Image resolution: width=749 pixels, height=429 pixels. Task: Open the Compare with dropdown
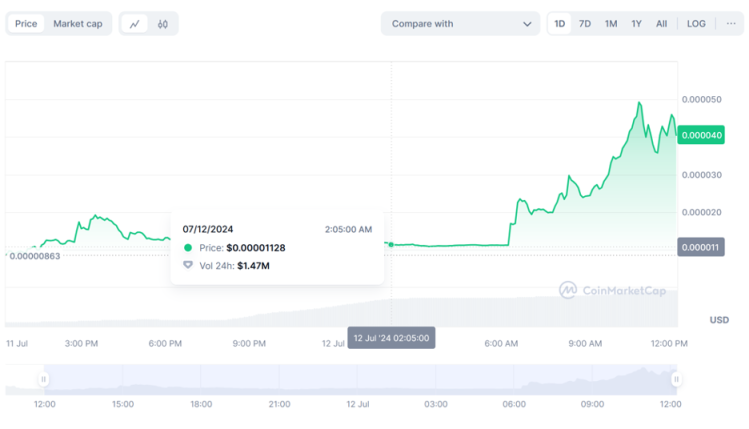tap(460, 24)
